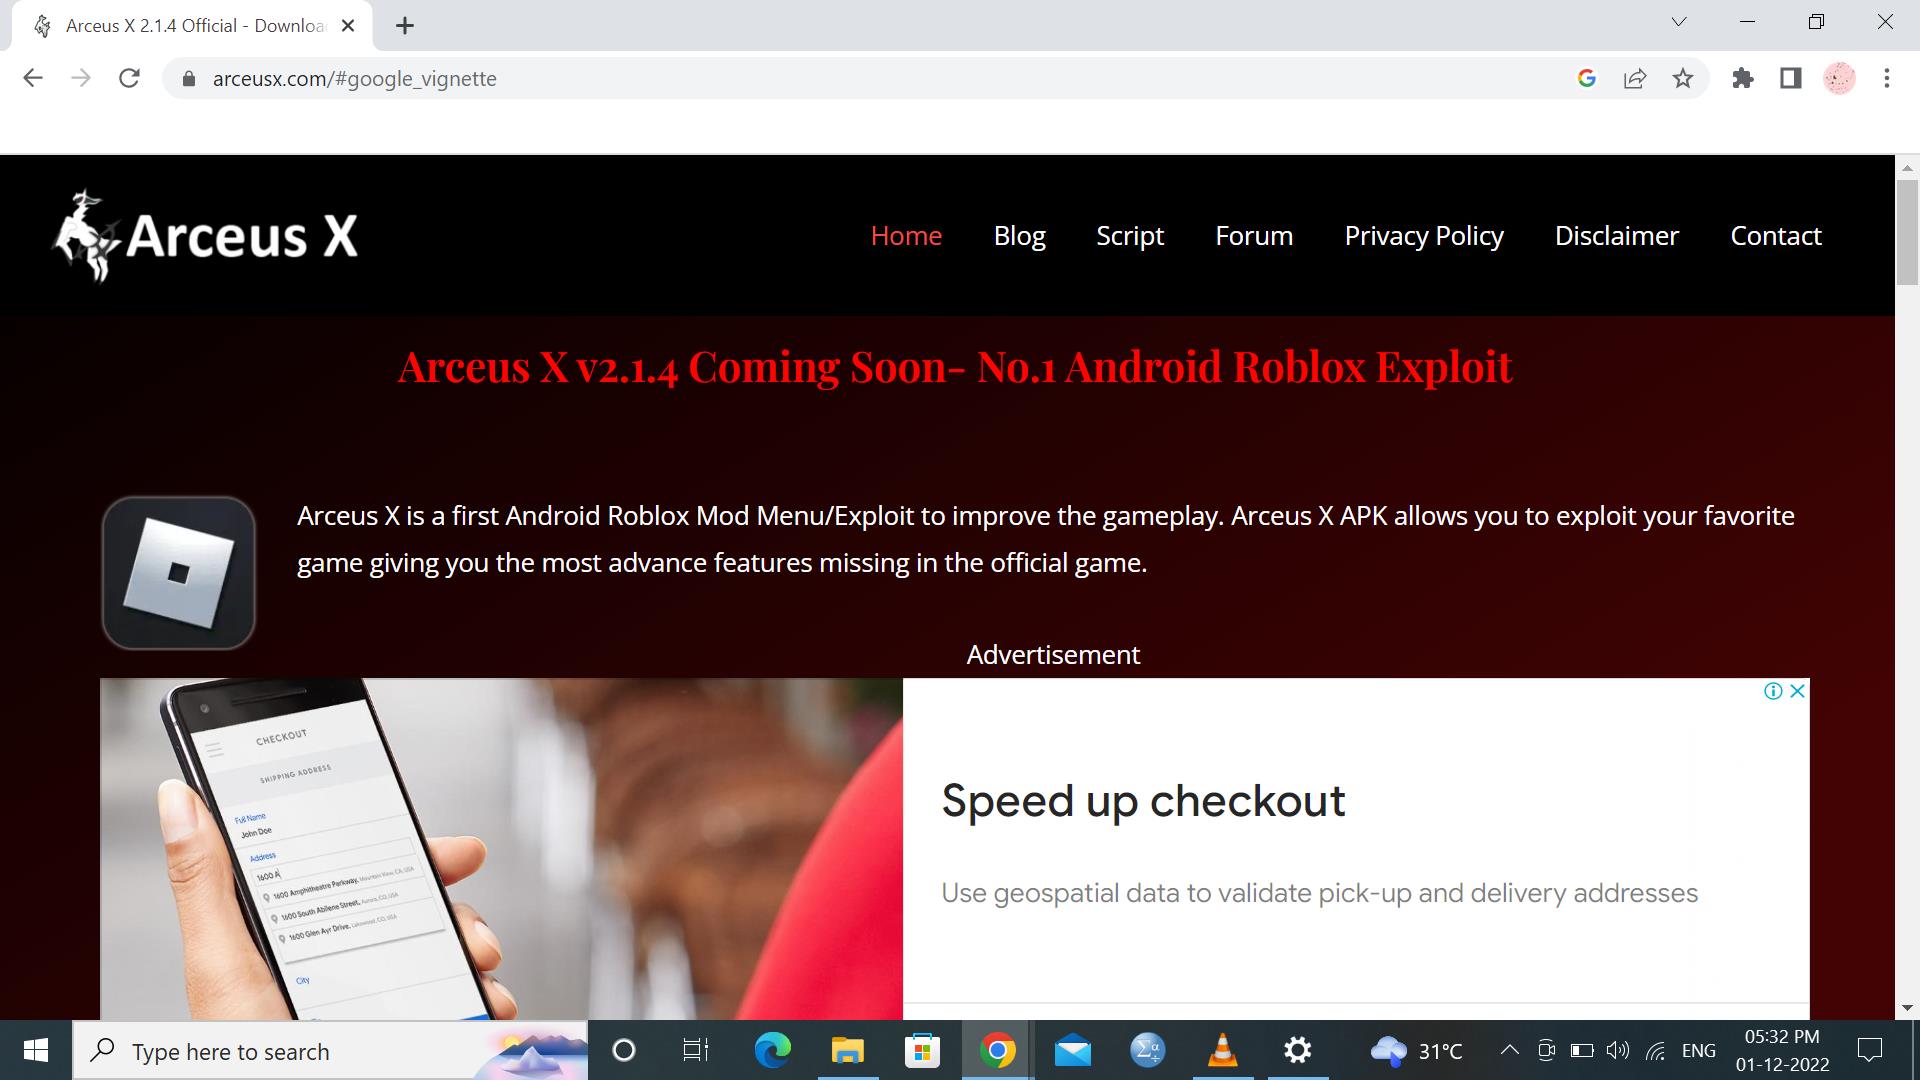Reload the current page
The height and width of the screenshot is (1080, 1920).
coord(129,78)
